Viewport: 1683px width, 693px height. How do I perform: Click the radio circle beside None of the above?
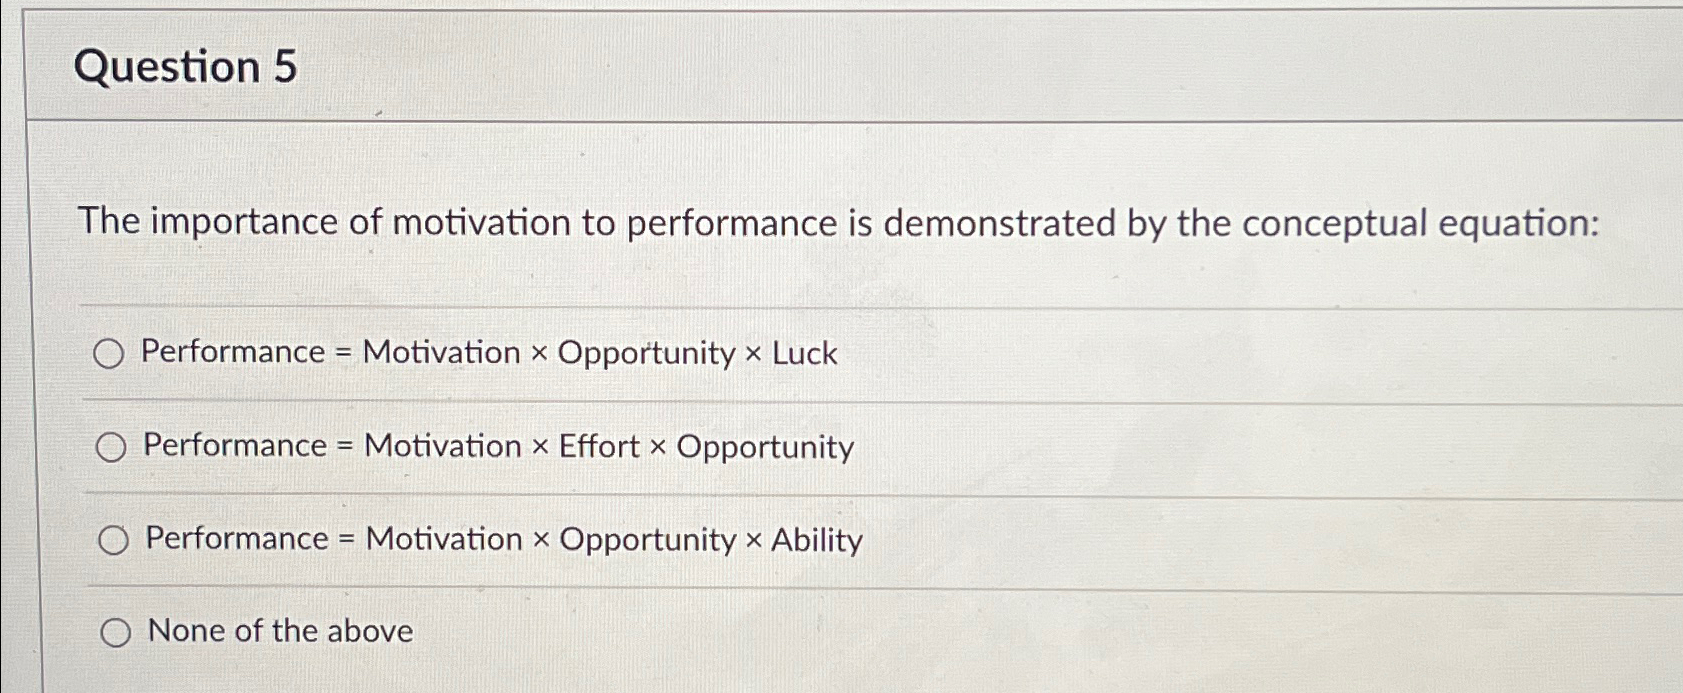[116, 632]
